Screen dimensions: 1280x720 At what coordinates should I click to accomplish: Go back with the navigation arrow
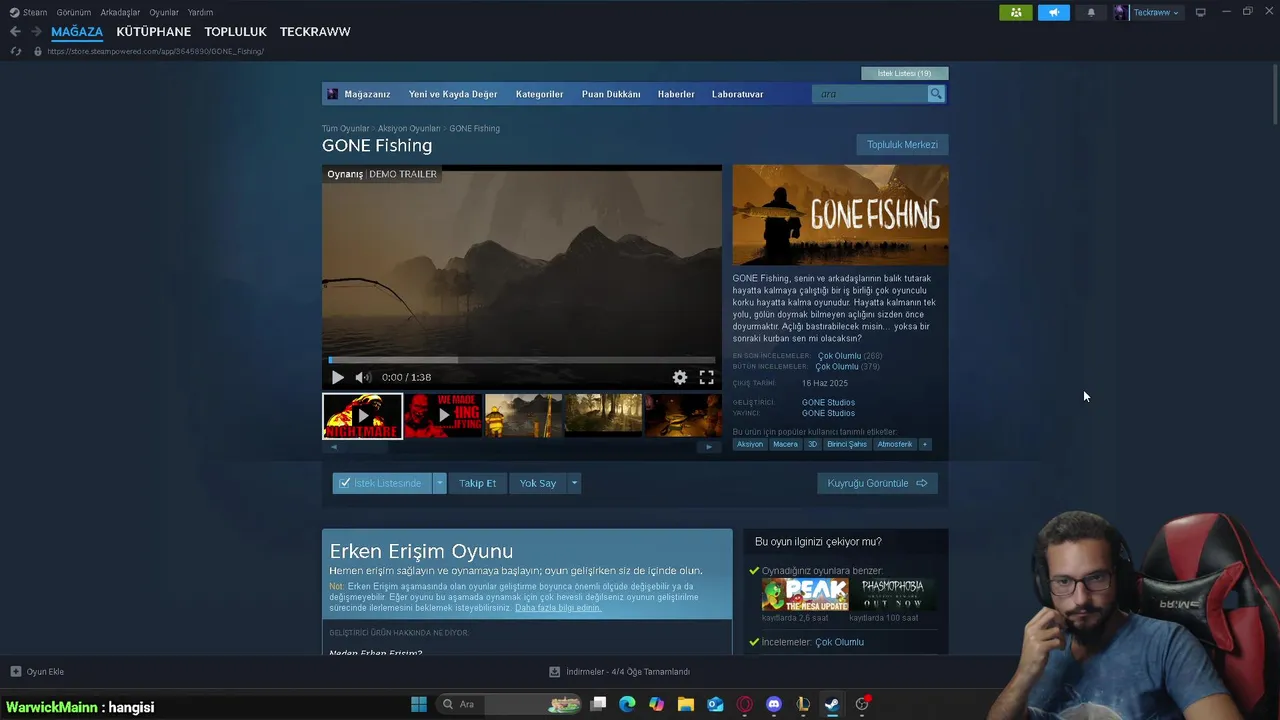coord(15,32)
